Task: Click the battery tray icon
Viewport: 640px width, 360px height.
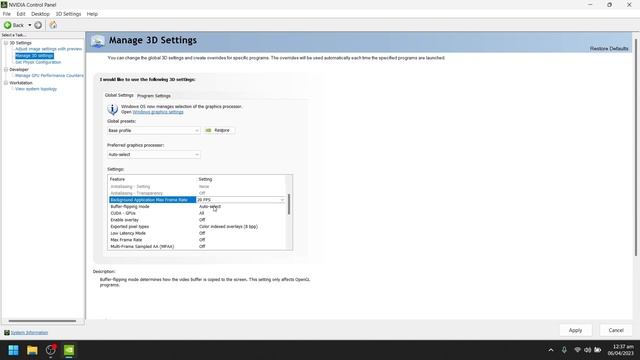Action: (x=598, y=350)
